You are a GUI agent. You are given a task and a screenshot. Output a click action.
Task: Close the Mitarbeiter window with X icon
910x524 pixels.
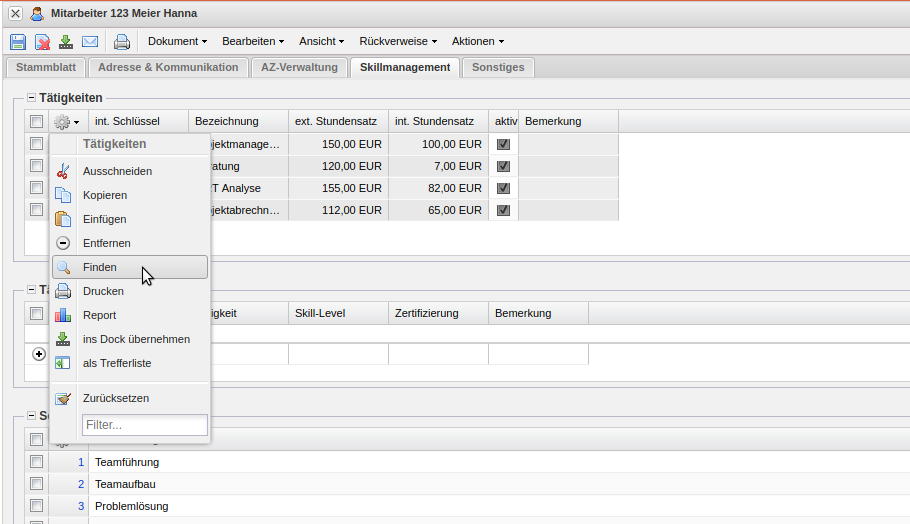(15, 13)
